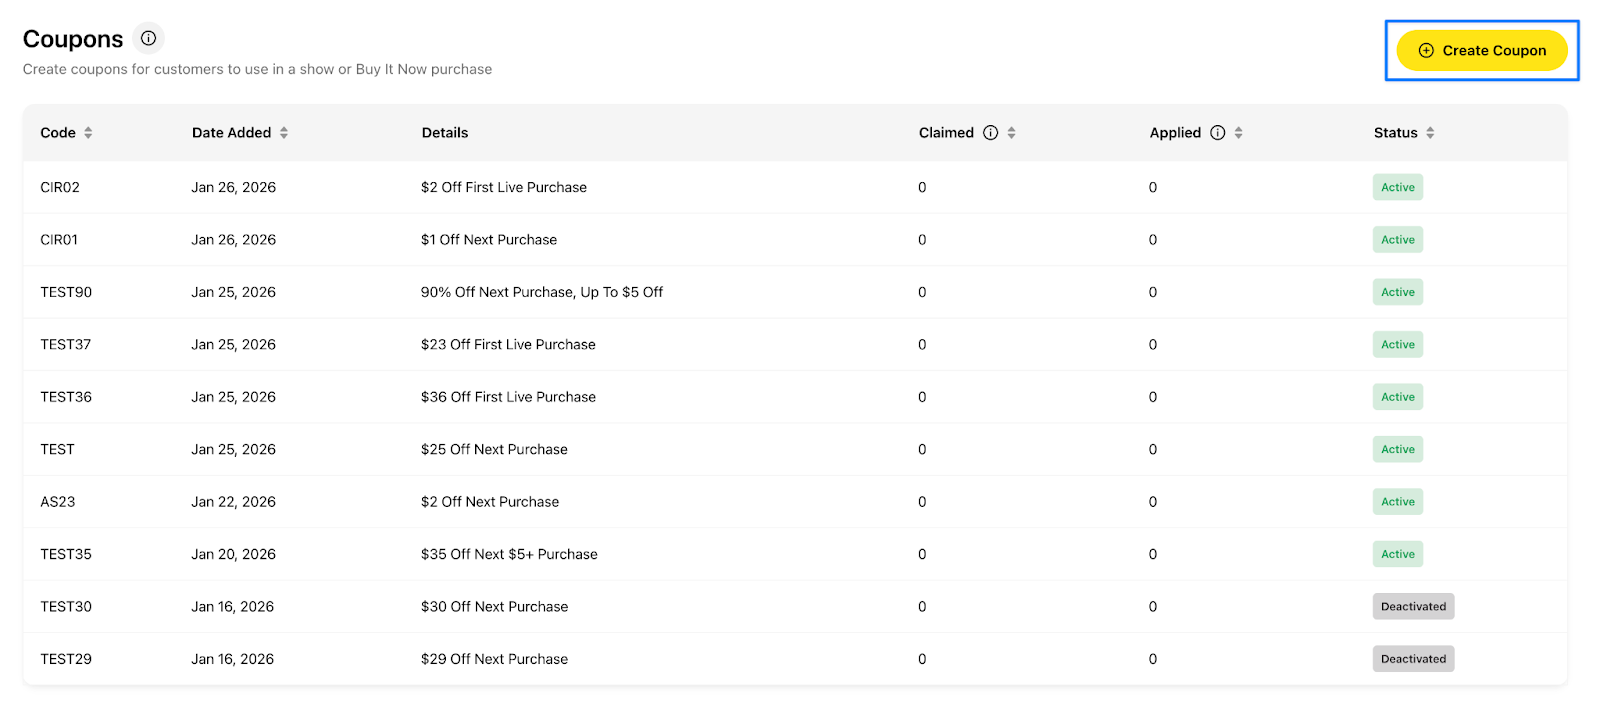Click Deactivated badge on TEST30 row

point(1412,607)
